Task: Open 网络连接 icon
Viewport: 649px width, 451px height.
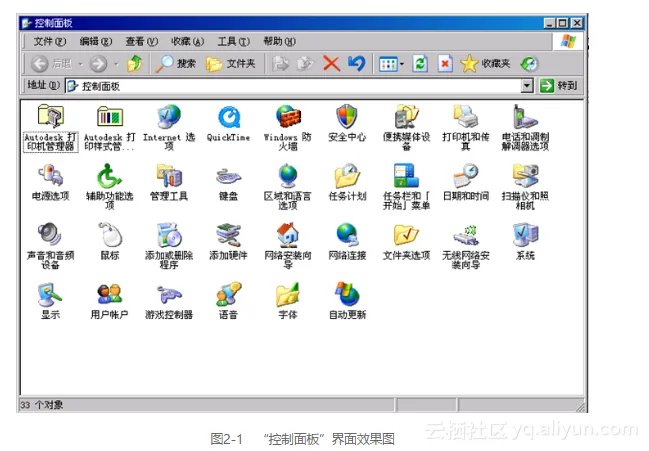Action: pos(347,235)
